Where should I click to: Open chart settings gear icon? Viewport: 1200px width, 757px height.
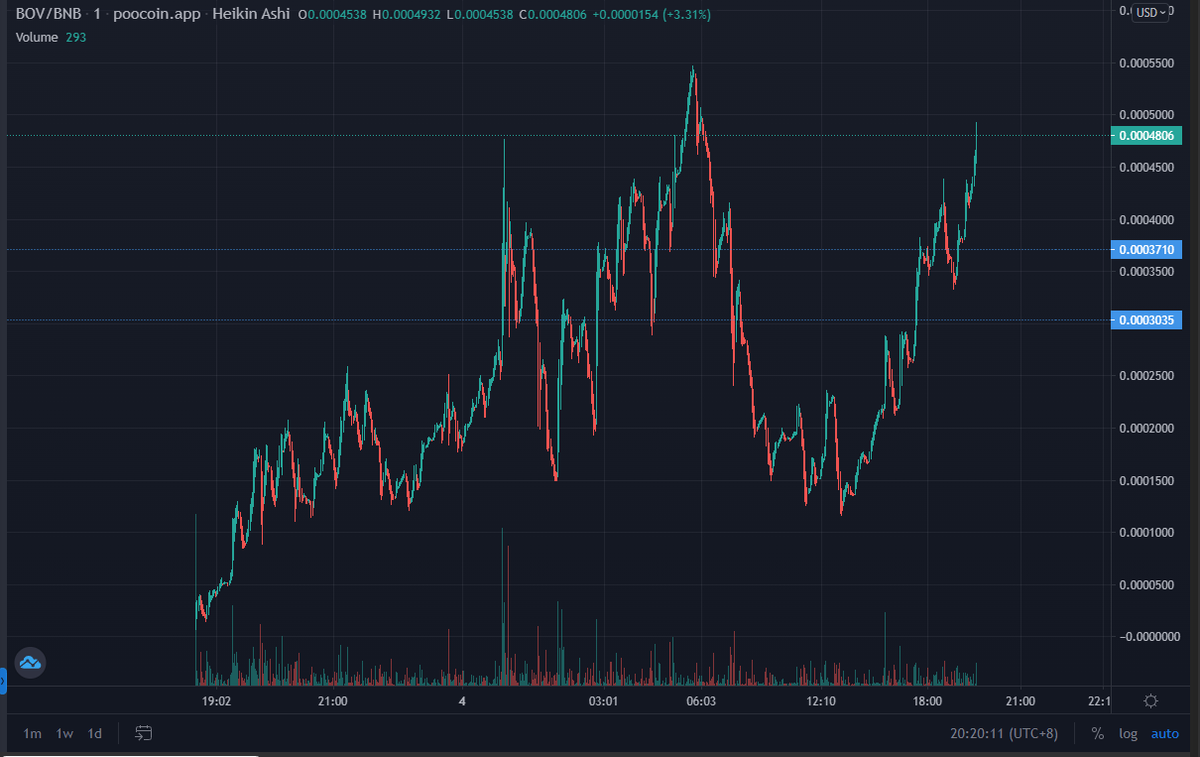tap(1150, 701)
